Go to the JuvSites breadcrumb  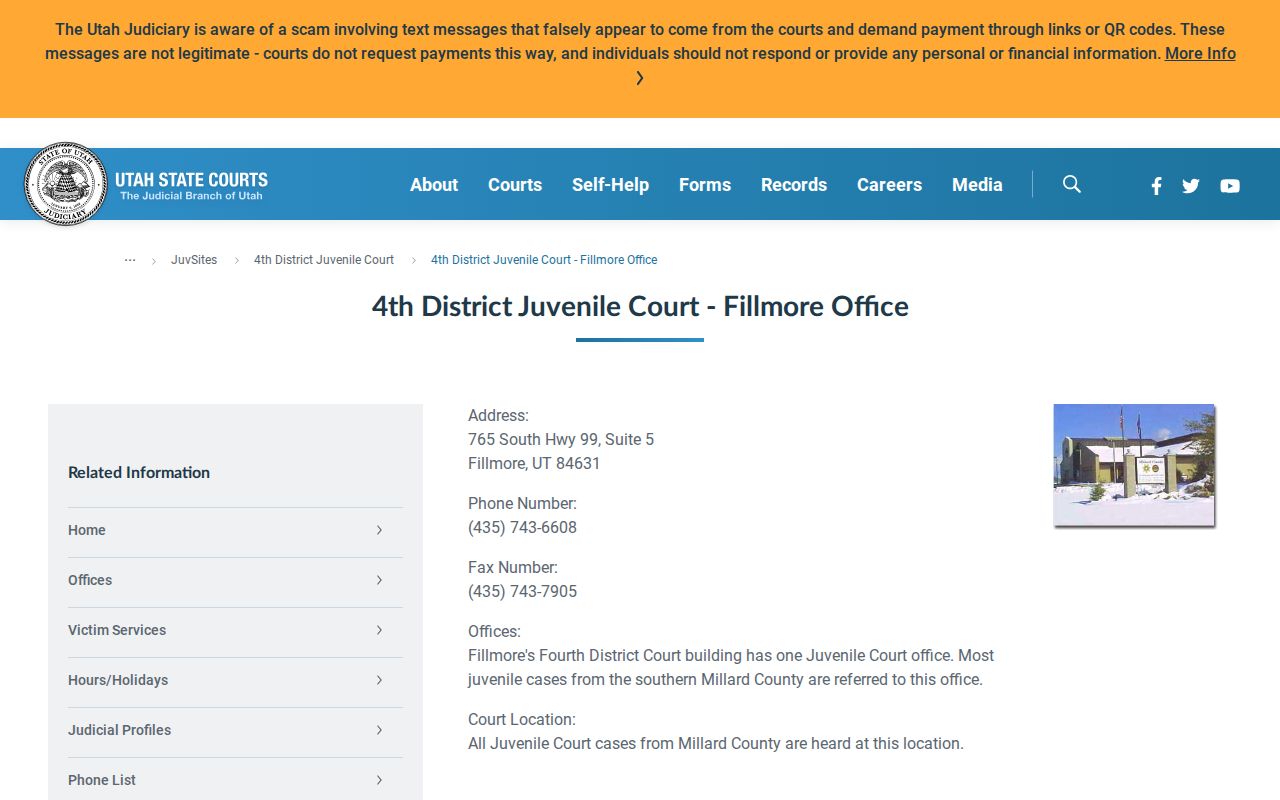click(194, 260)
